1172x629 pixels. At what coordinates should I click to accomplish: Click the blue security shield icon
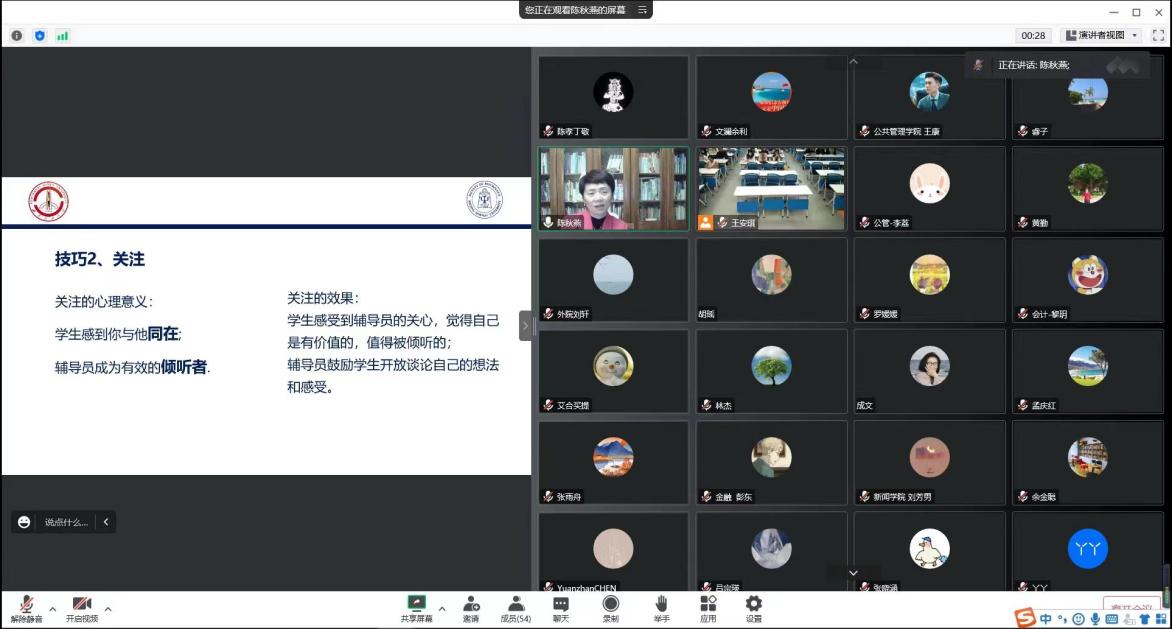[40, 36]
